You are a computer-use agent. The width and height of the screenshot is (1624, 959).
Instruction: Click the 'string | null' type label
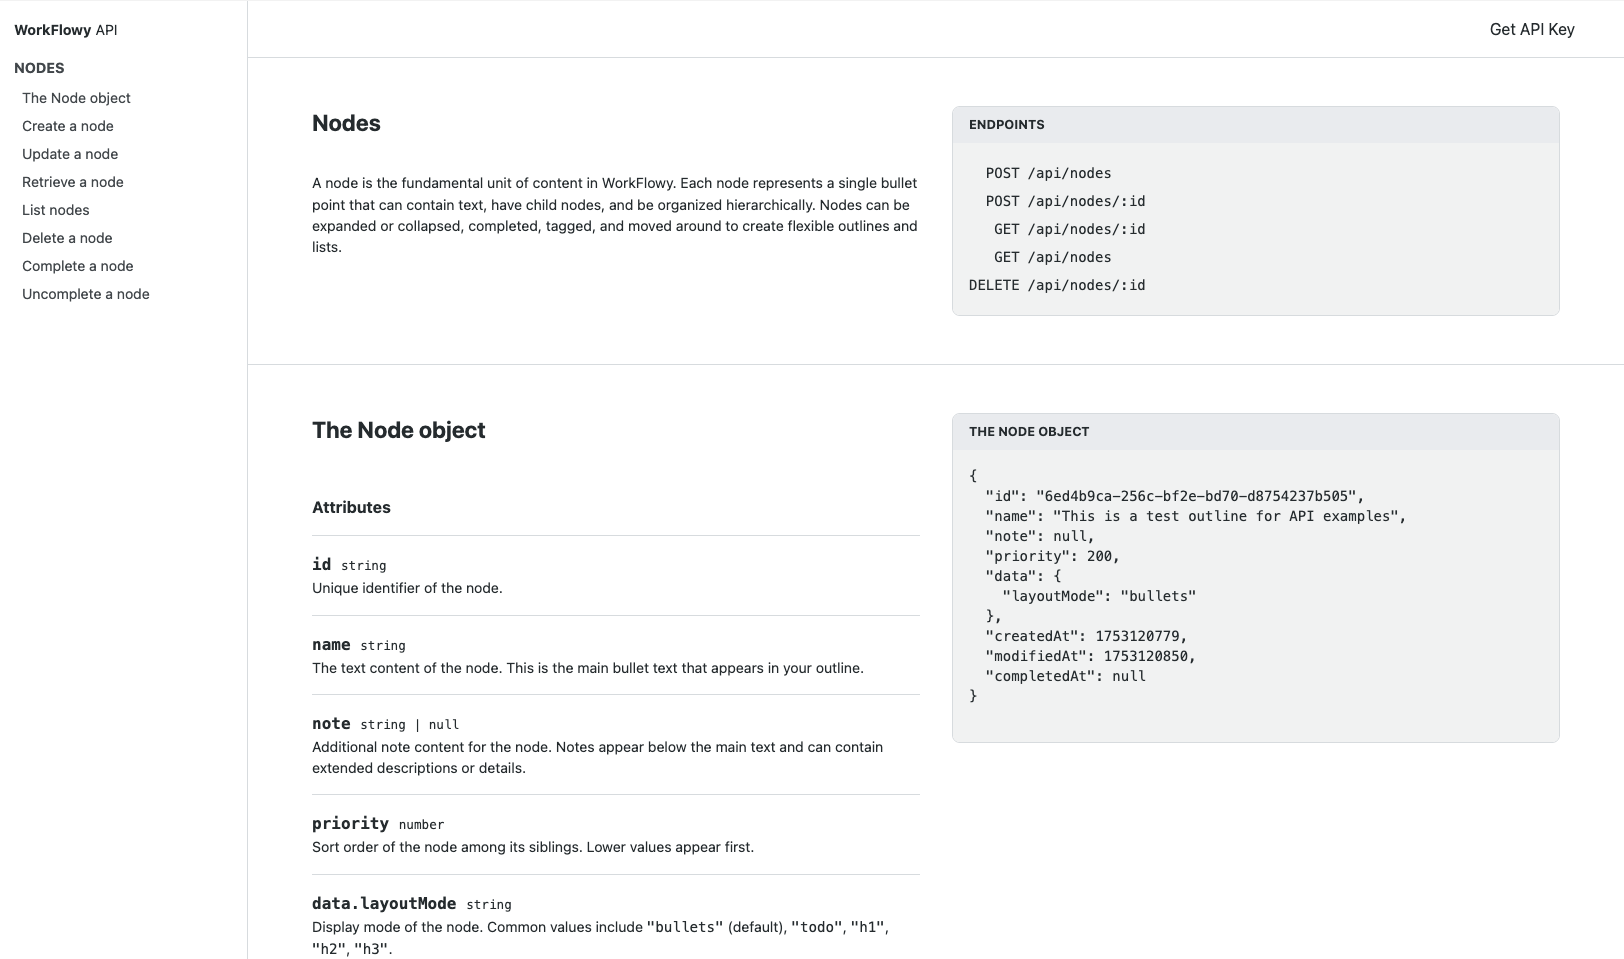(409, 725)
